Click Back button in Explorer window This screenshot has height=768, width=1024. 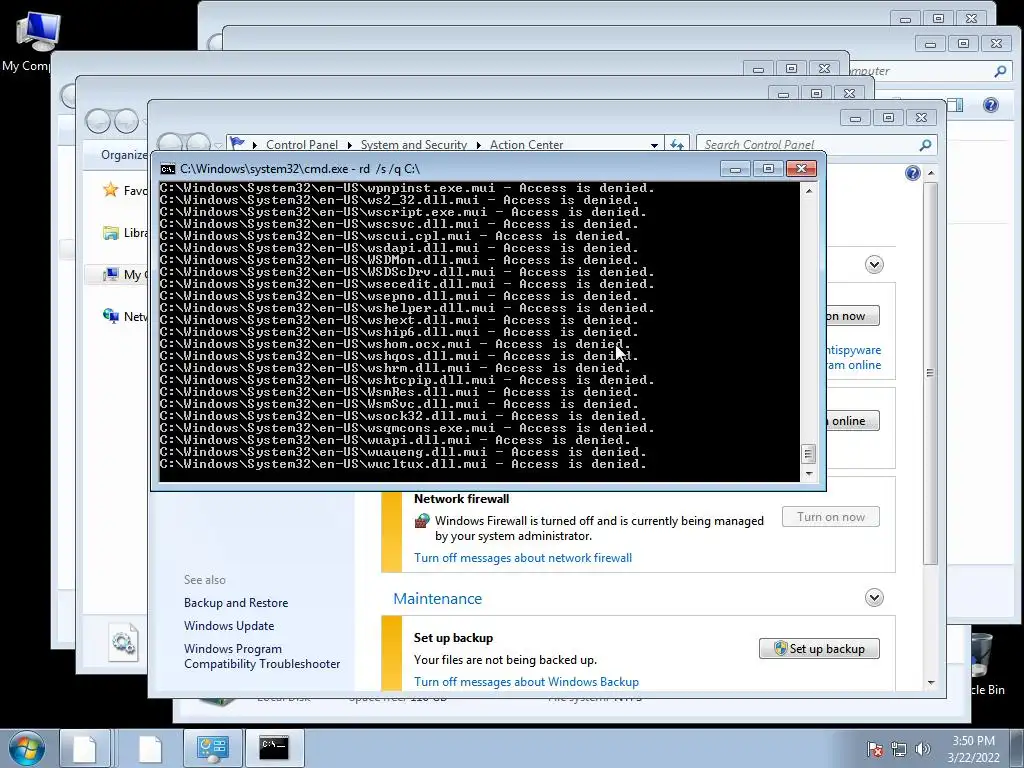[98, 121]
